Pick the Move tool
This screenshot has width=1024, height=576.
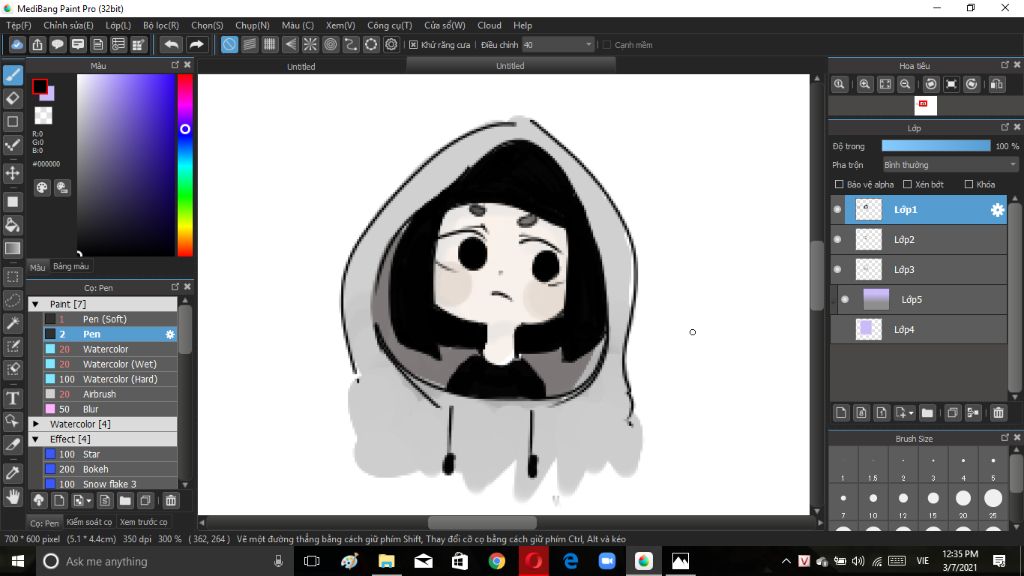[x=13, y=173]
